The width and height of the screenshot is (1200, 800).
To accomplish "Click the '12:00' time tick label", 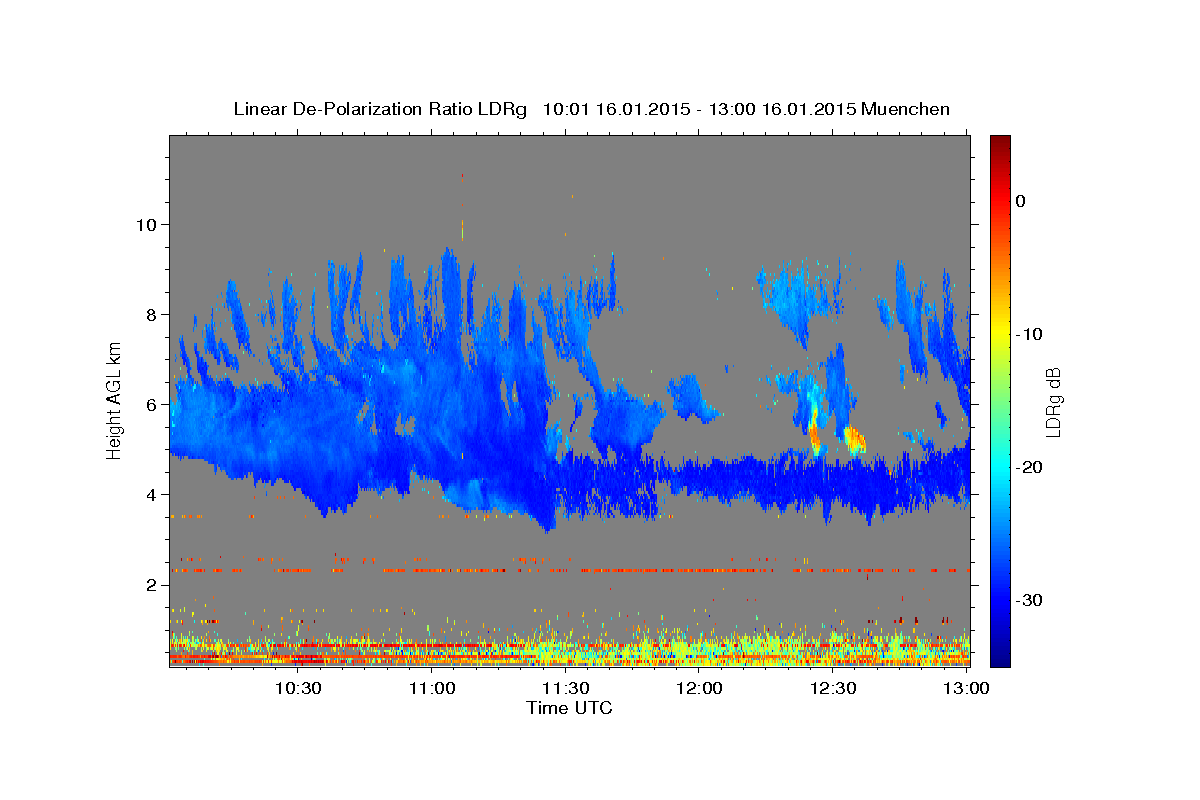I will (x=699, y=688).
